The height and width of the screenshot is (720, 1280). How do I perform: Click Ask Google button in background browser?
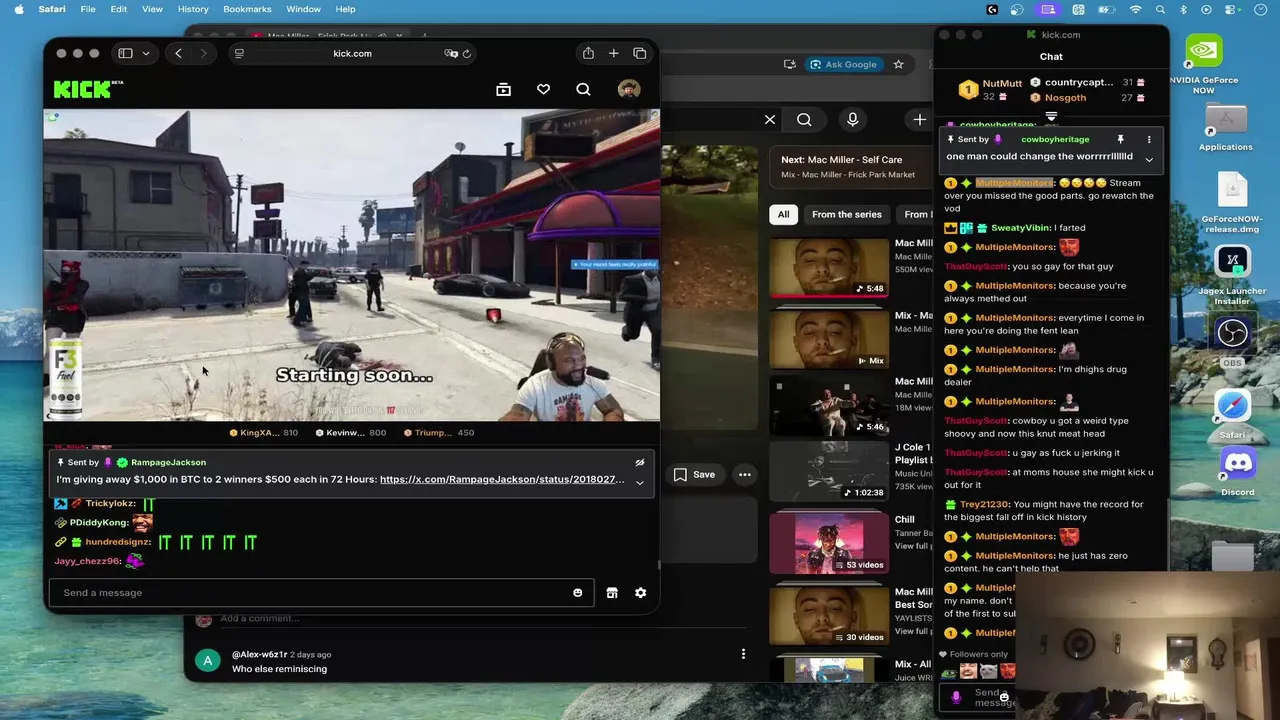(843, 64)
